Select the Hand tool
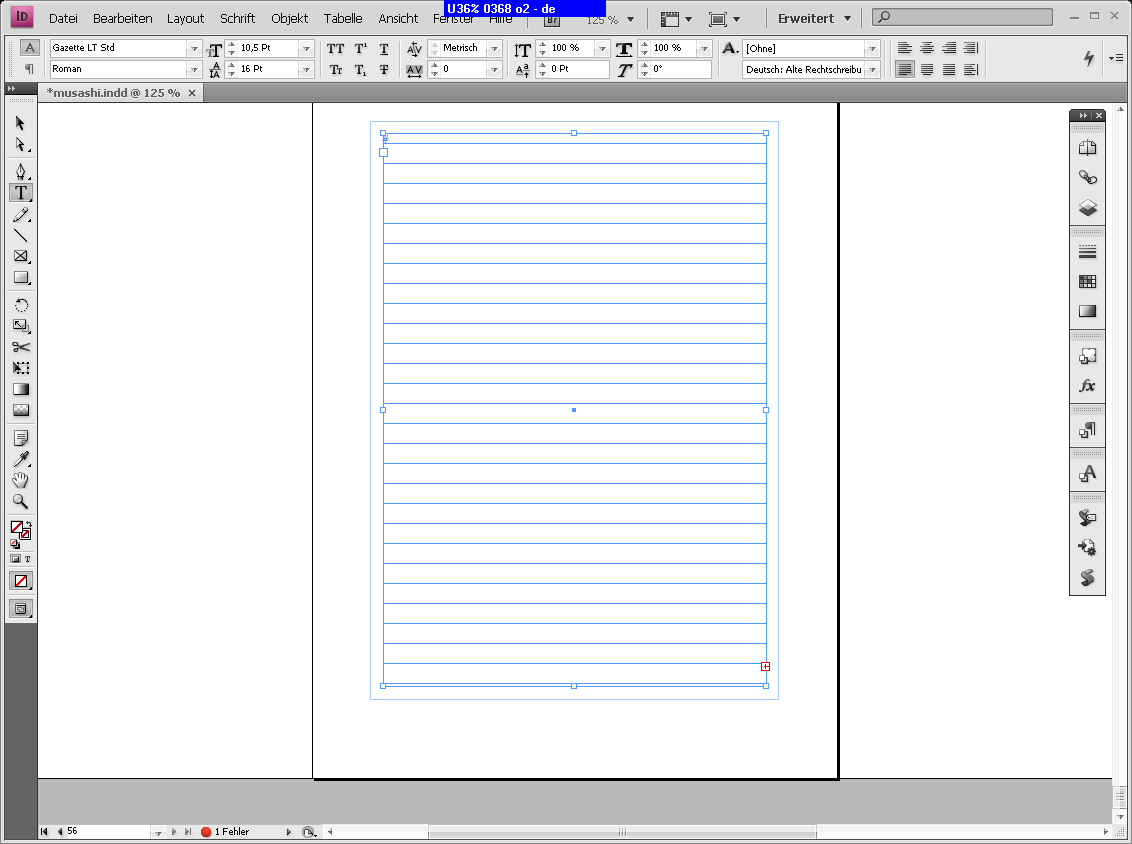Screen dimensions: 1132x844 (20, 480)
